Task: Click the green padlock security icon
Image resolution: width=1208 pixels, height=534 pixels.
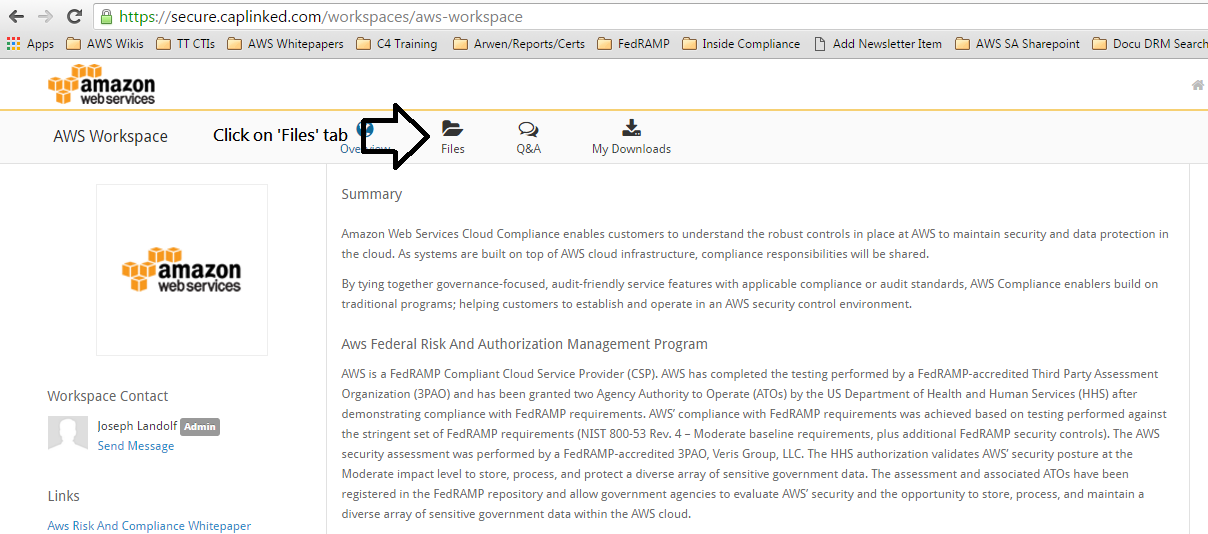Action: [106, 17]
